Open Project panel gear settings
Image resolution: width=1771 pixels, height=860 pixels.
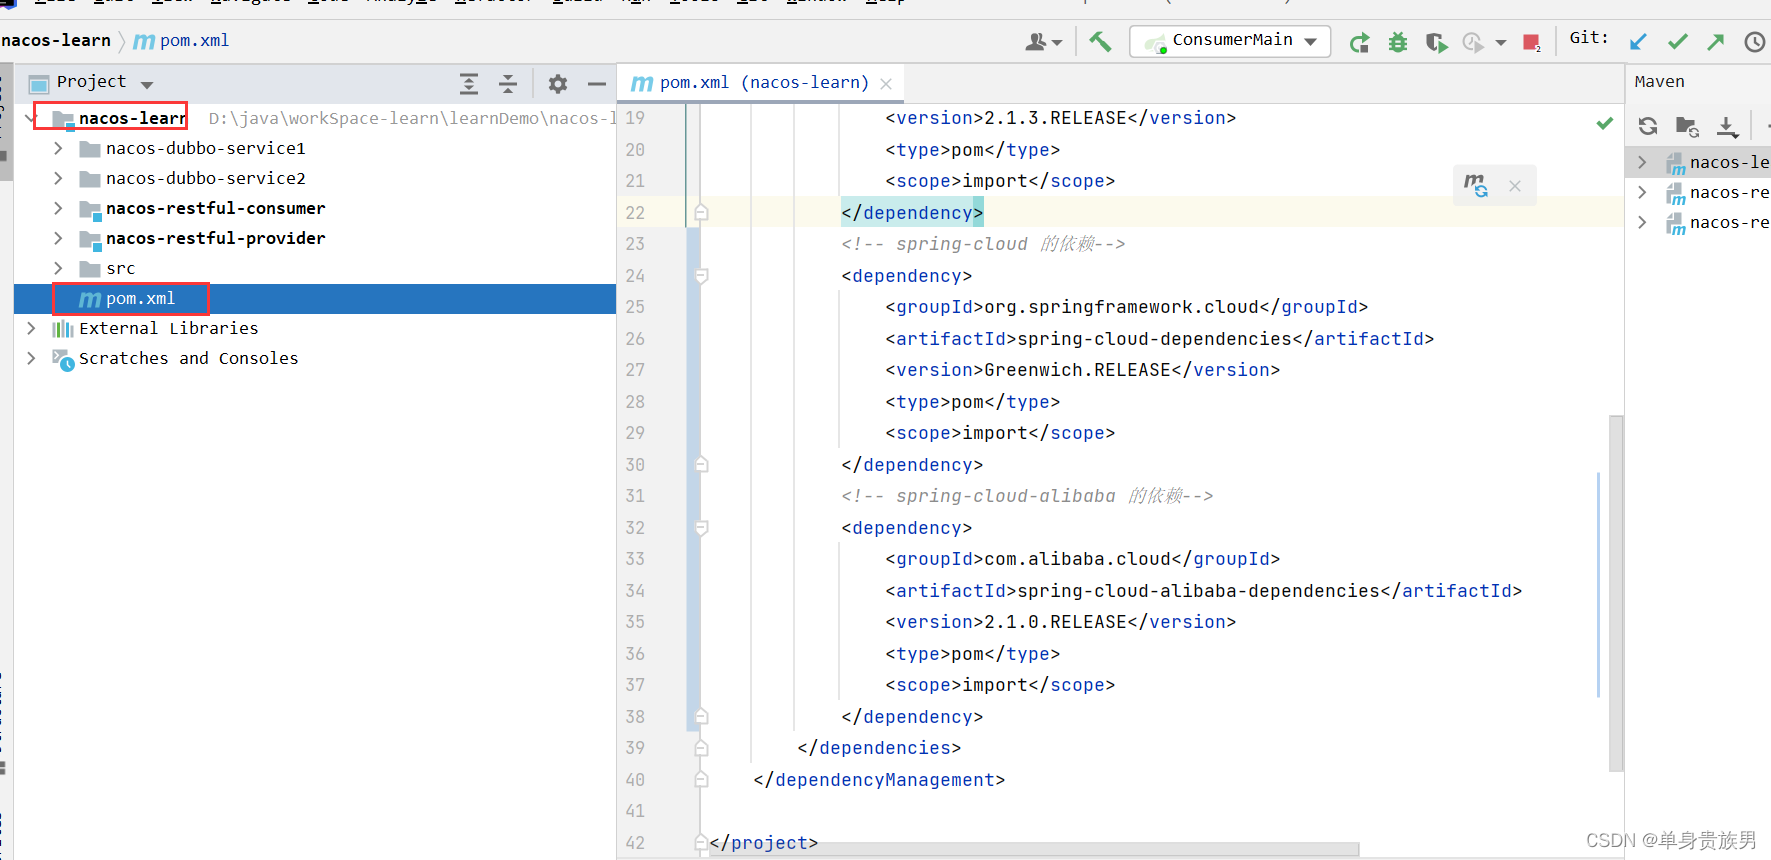pyautogui.click(x=558, y=84)
